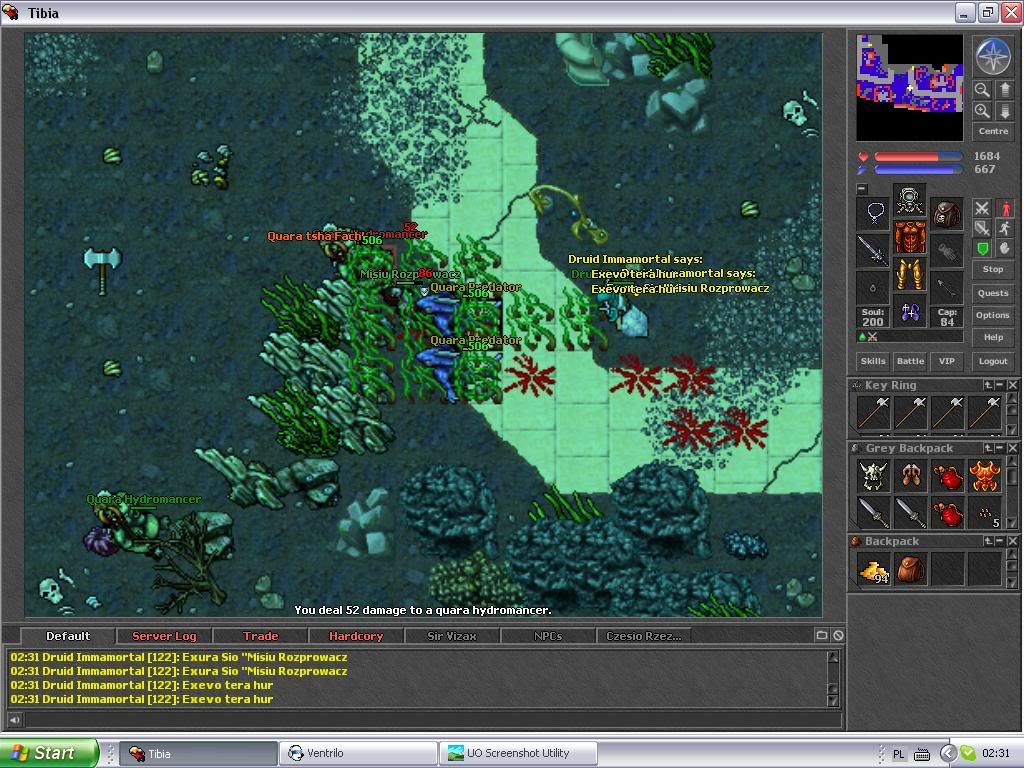Toggle chase opponent mode (running figure)

1004,228
